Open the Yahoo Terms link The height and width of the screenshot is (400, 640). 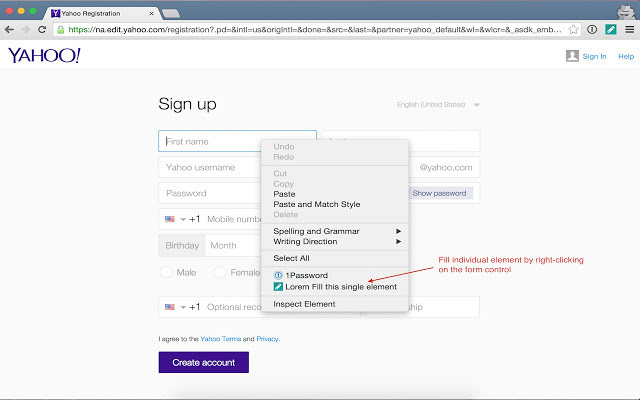point(220,339)
